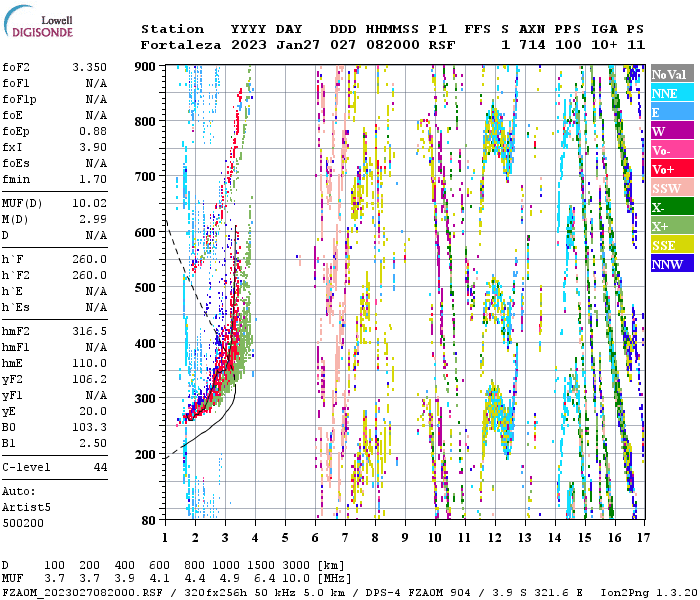Click the Ion2Png 1.3.20 version text
Screen dimensions: 700x600
click(650, 592)
